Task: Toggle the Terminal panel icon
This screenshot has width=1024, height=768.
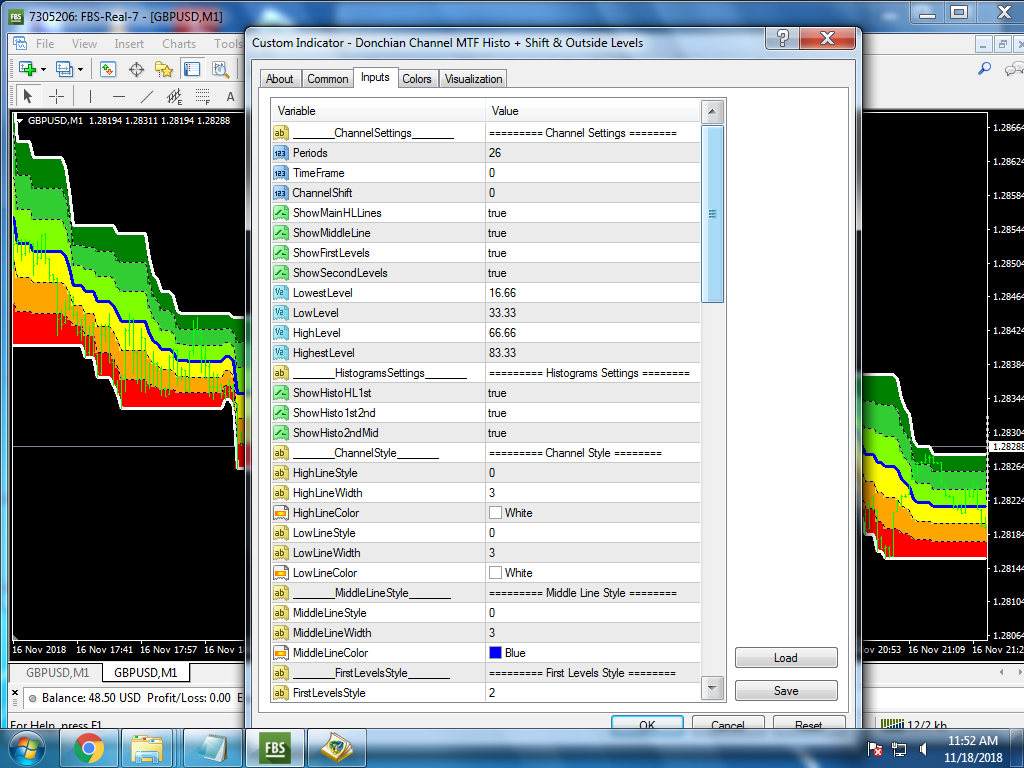Action: click(191, 69)
